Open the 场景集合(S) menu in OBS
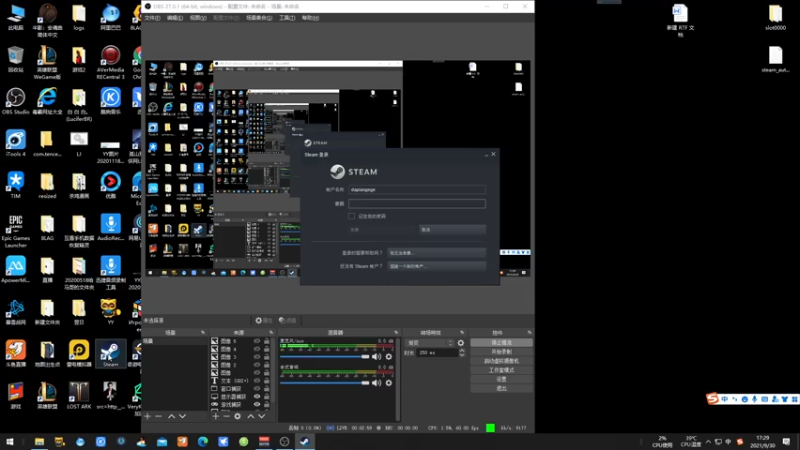 259,18
